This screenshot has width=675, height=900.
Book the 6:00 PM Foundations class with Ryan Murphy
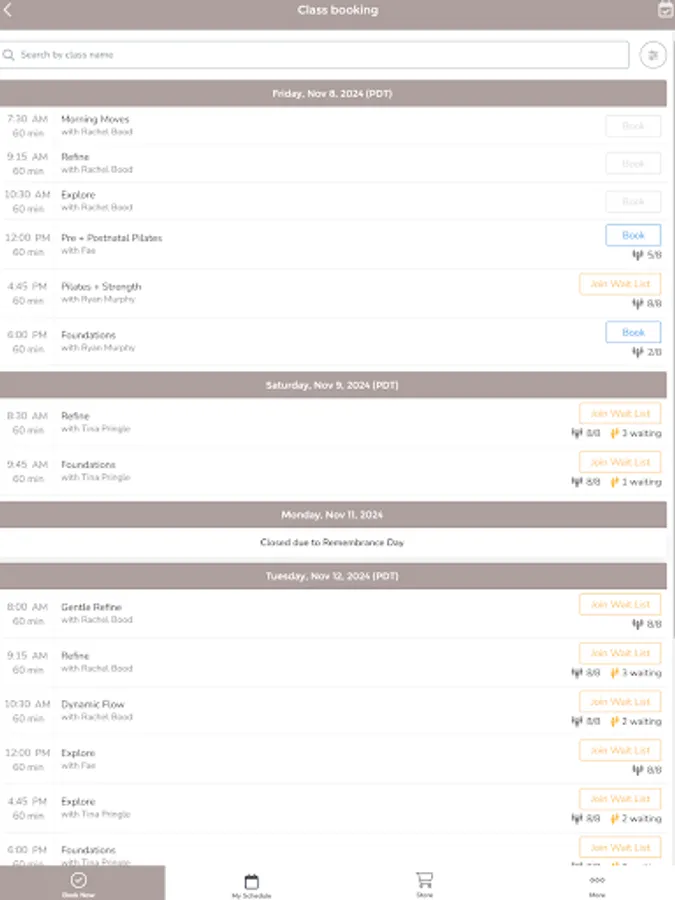[x=631, y=332]
